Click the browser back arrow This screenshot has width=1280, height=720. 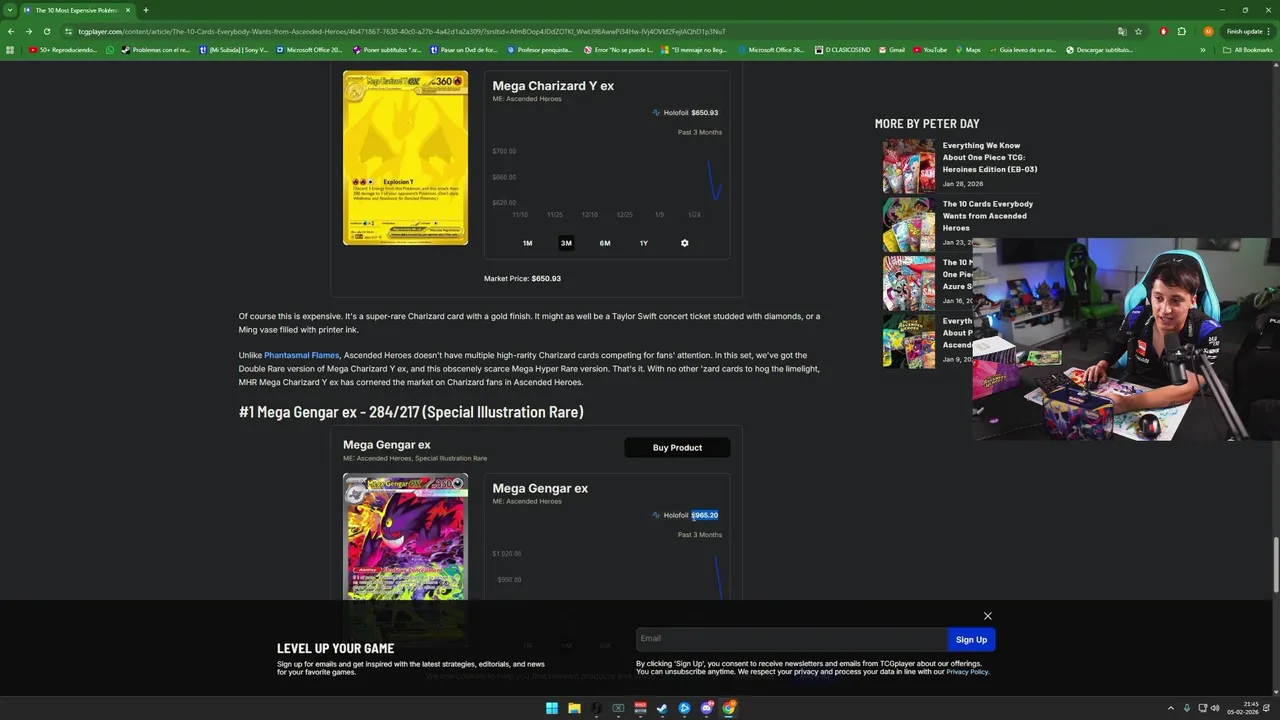pos(11,31)
